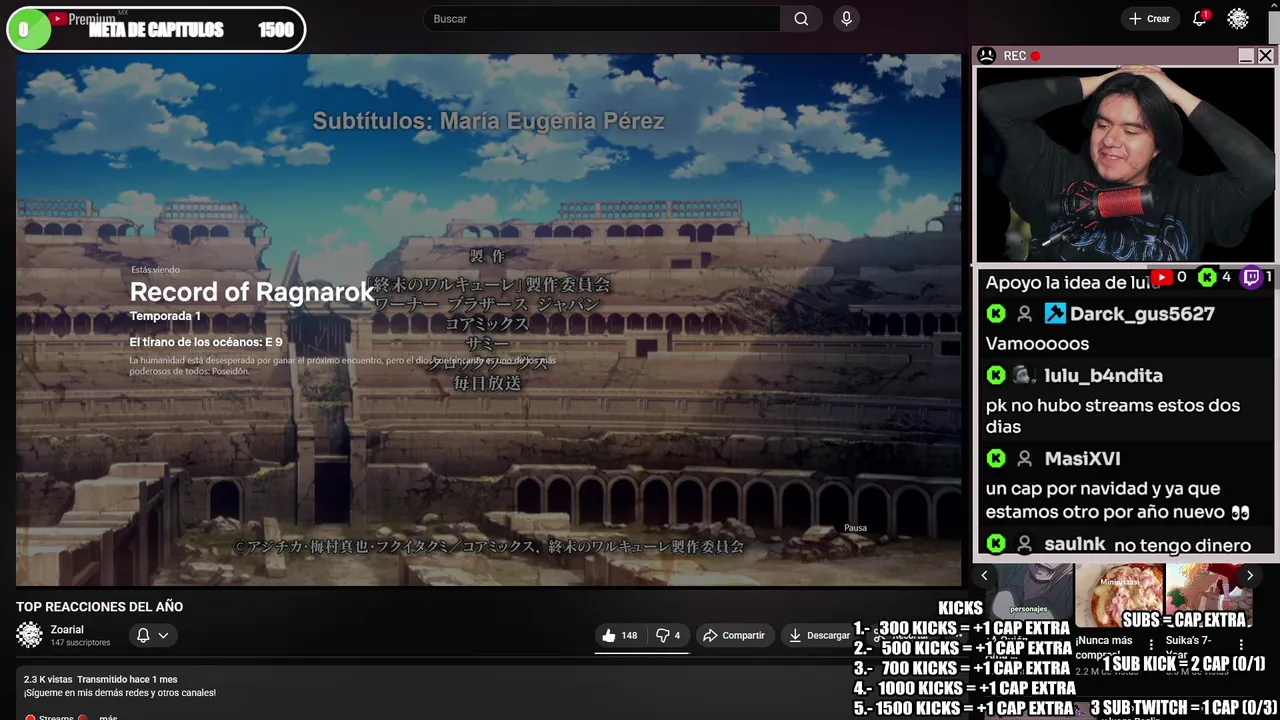Expand the subscription bell notification dropdown
Viewport: 1280px width, 720px height.
click(152, 635)
